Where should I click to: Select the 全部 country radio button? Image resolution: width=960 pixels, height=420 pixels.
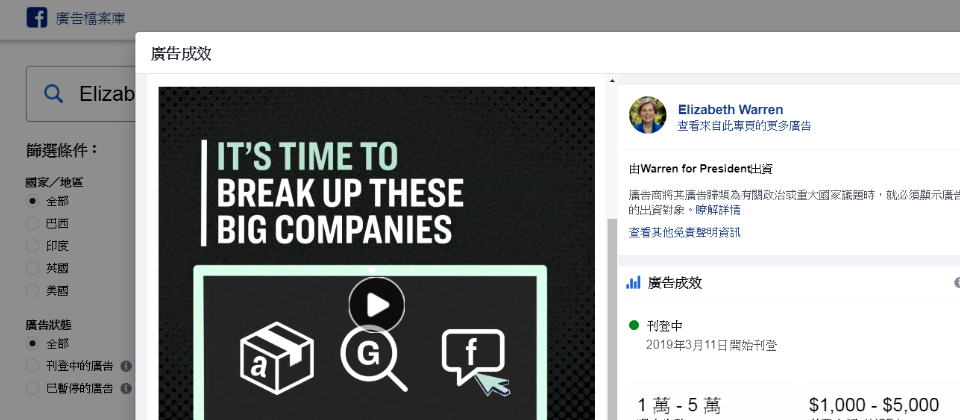[32, 201]
